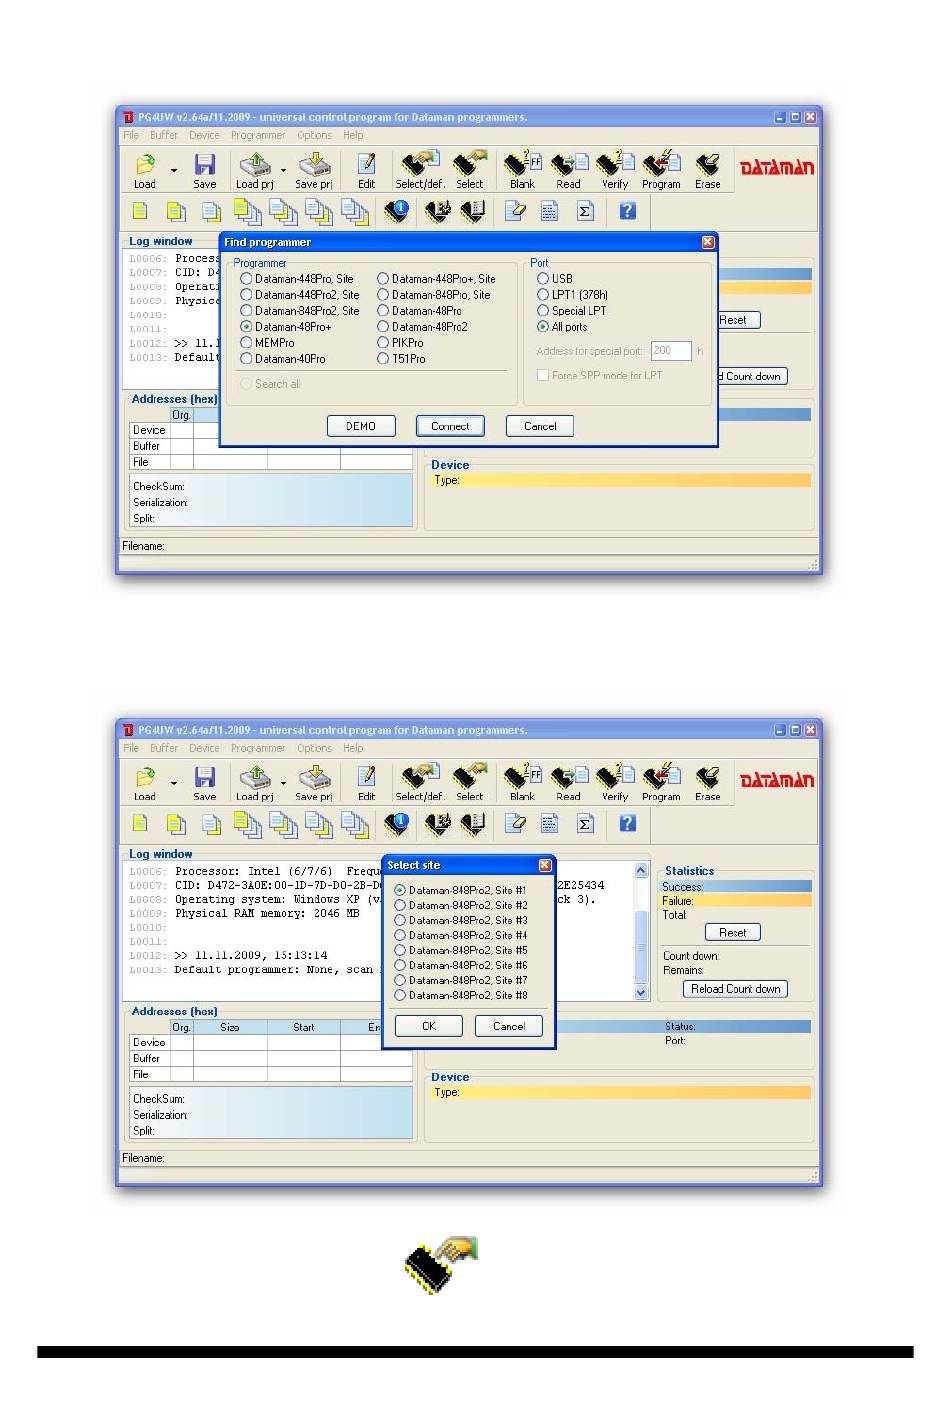The width and height of the screenshot is (950, 1403).
Task: Open the Buffer menu in the upper screenshot
Action: point(164,135)
